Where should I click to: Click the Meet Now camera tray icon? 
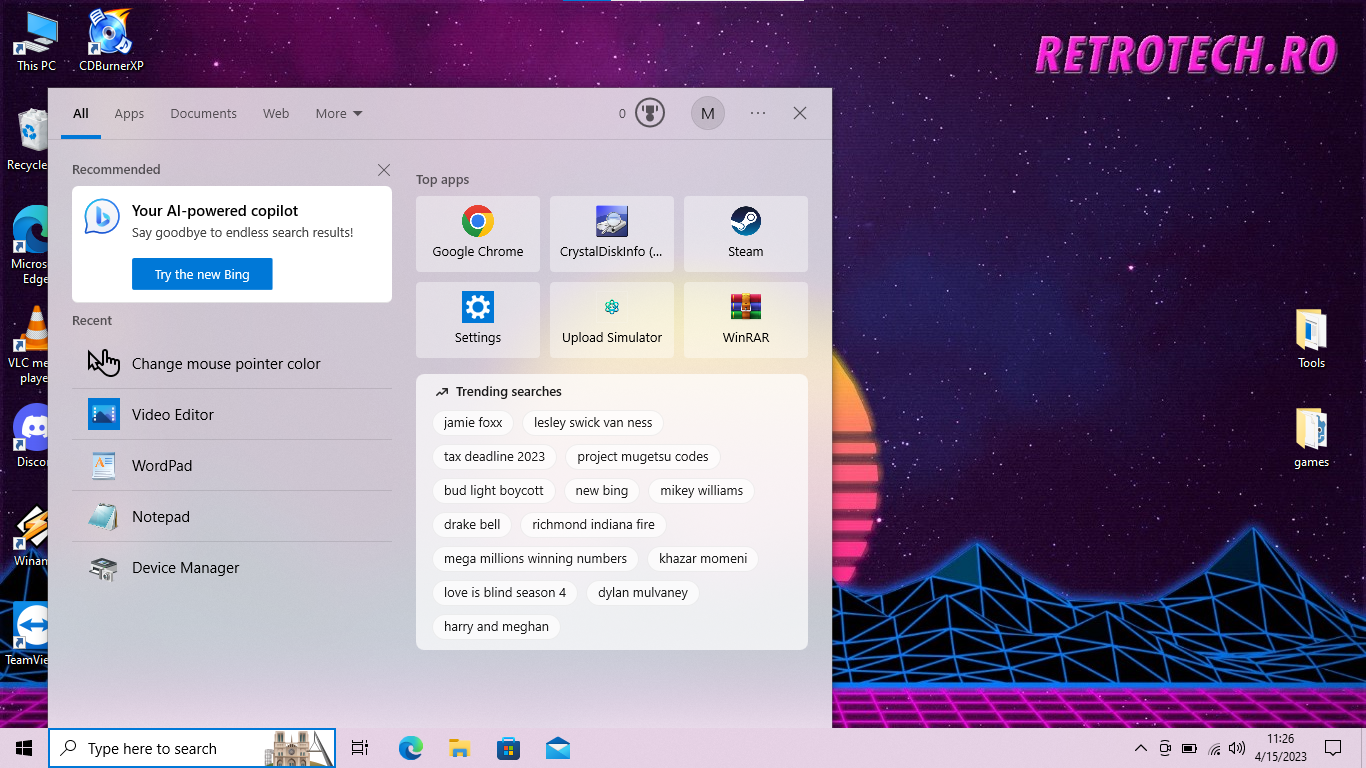click(x=1165, y=748)
